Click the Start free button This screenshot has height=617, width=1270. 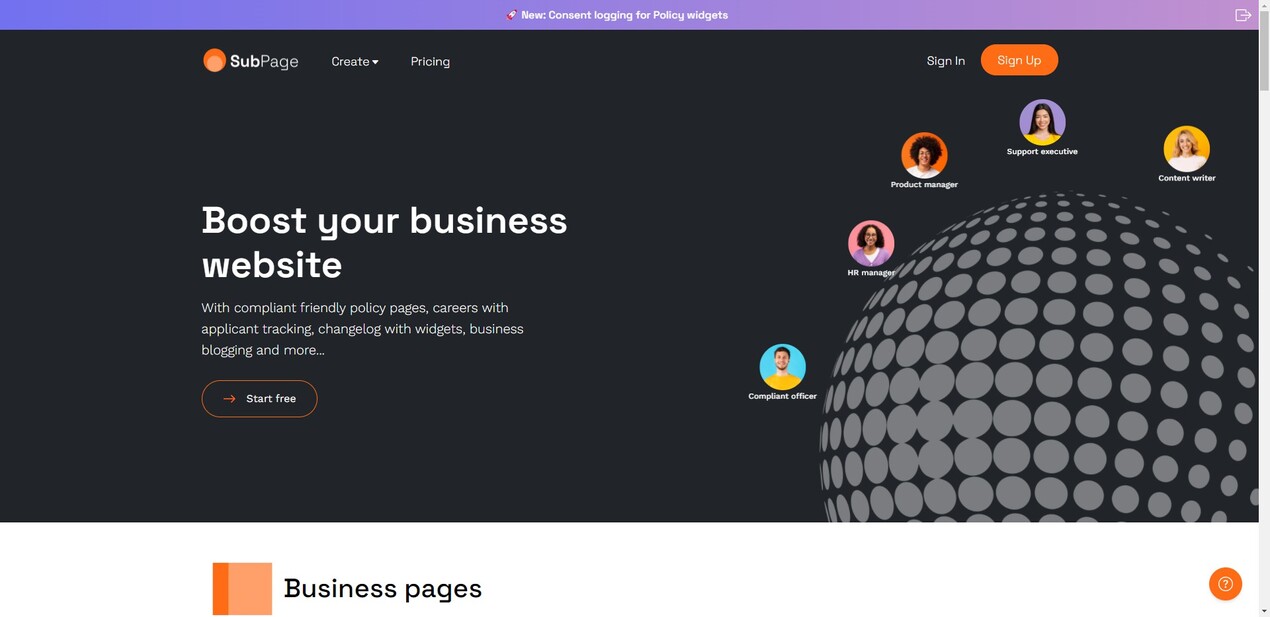[x=259, y=398]
